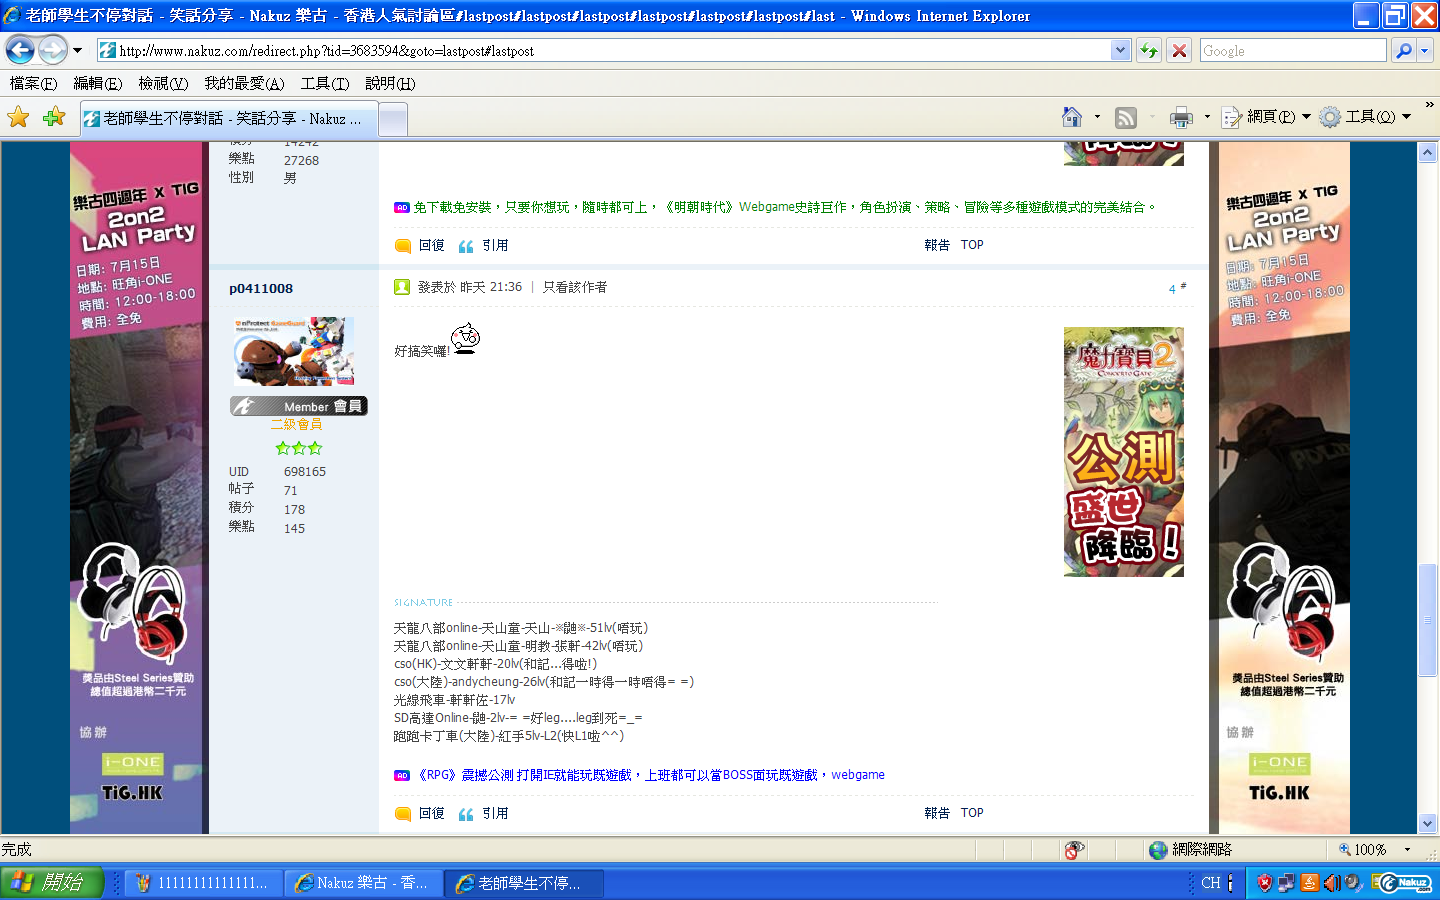This screenshot has width=1440, height=900.
Task: Open the 我的最愛(A) Favorites menu
Action: click(244, 84)
